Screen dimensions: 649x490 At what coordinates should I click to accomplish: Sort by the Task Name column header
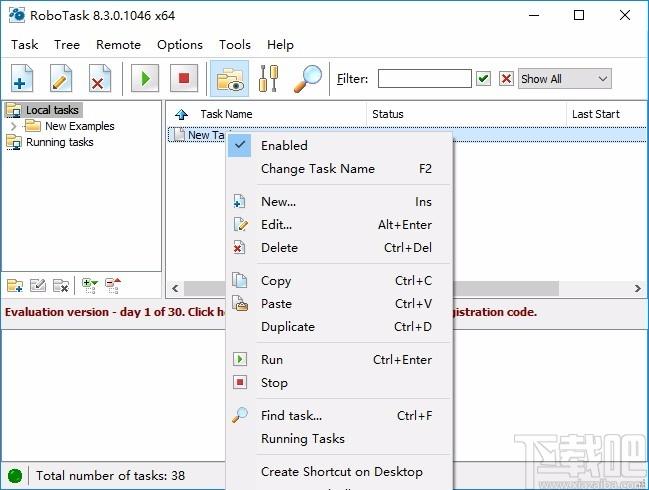[226, 114]
